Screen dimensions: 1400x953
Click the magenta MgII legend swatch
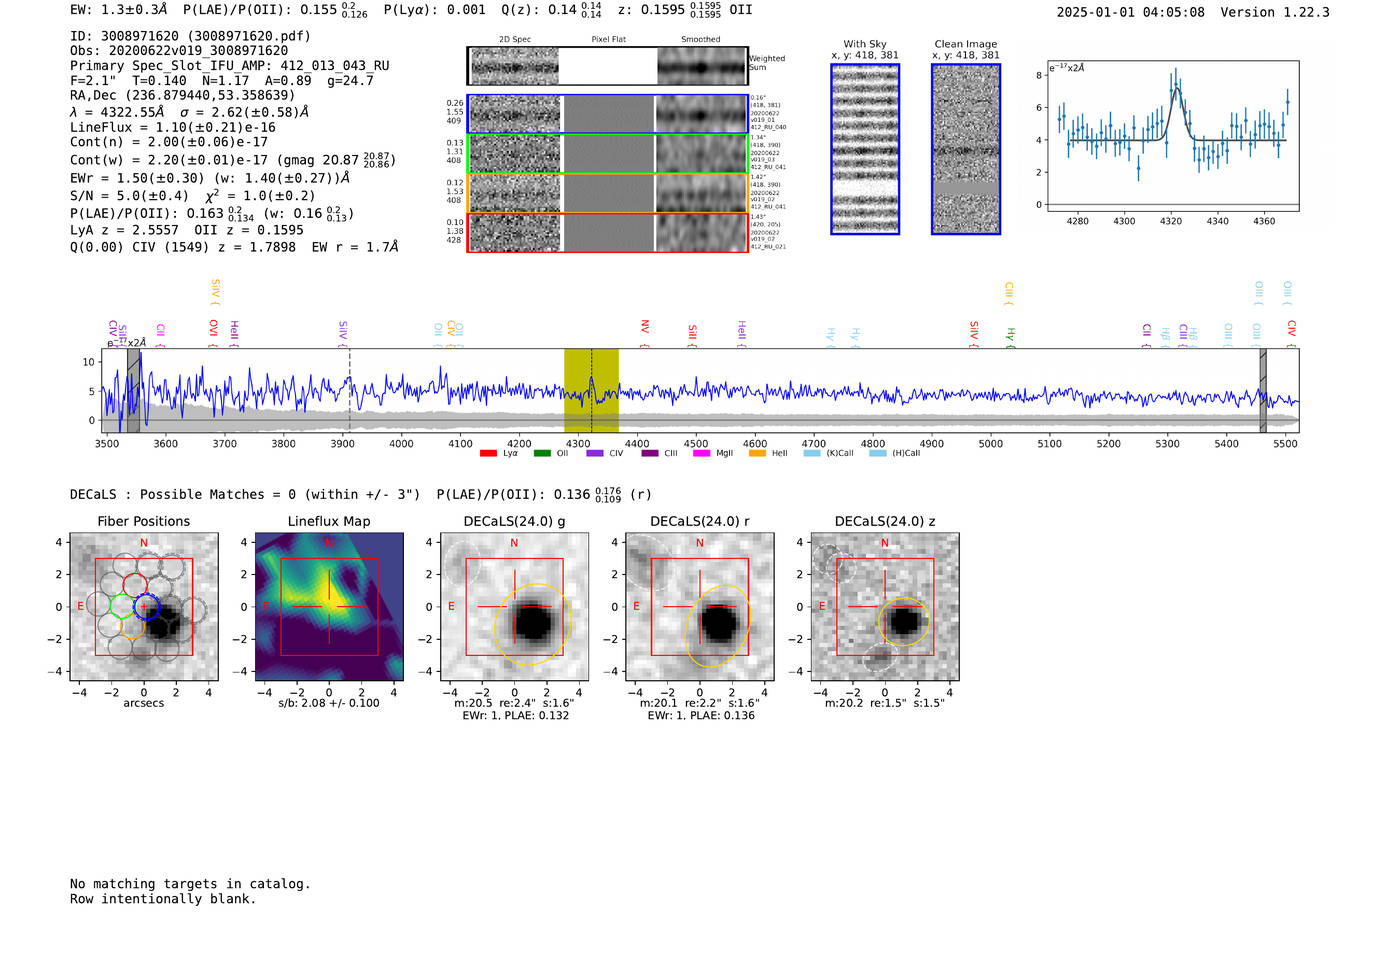[701, 453]
